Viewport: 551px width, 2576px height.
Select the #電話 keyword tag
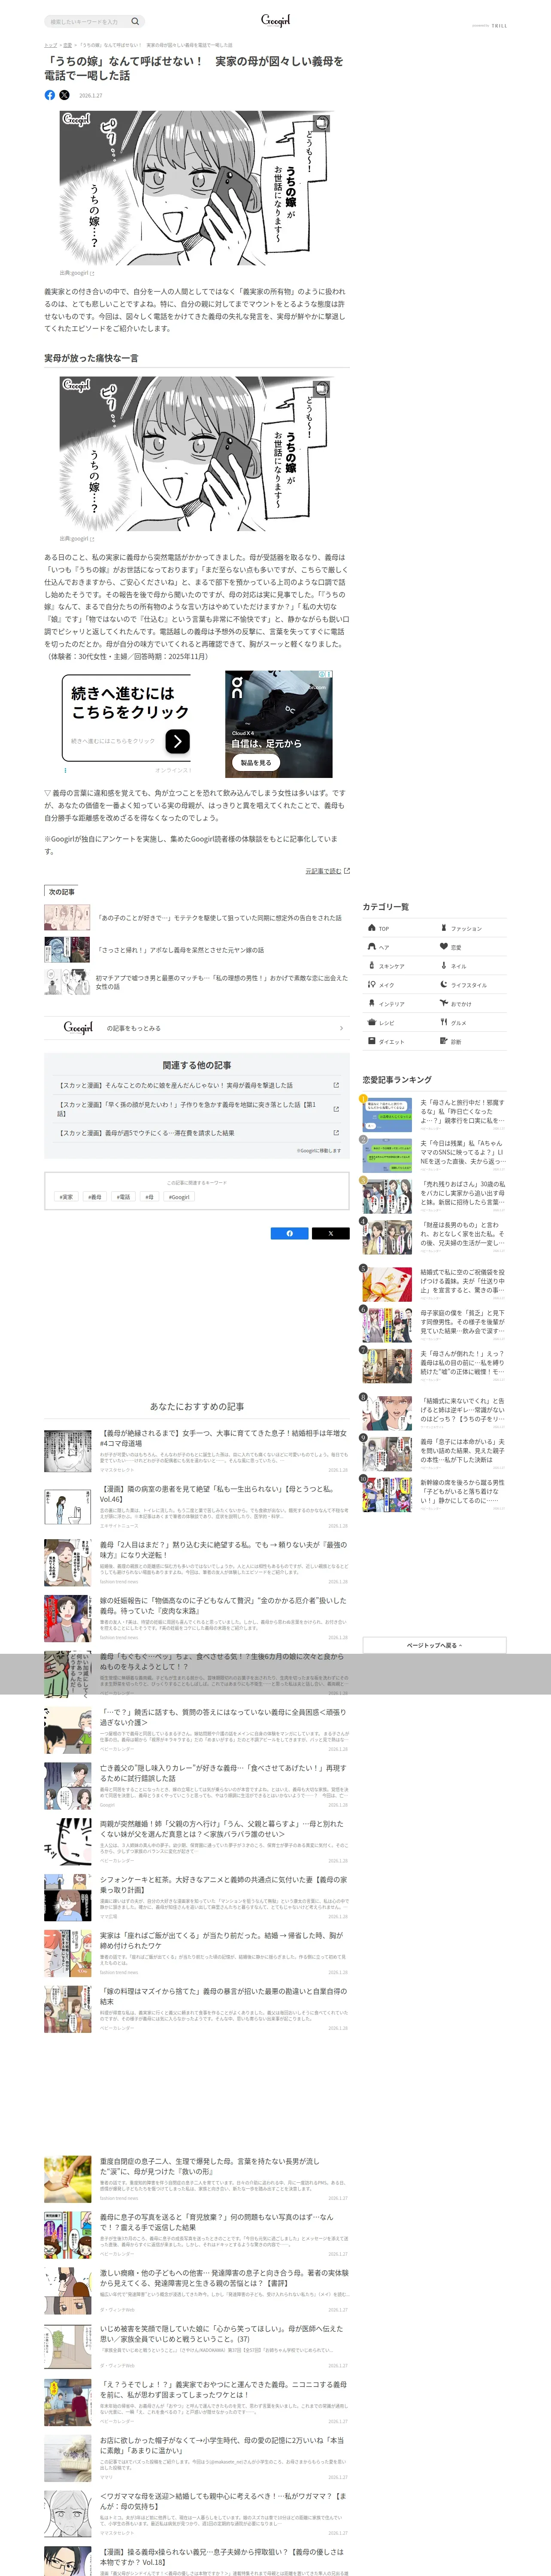coord(123,1197)
